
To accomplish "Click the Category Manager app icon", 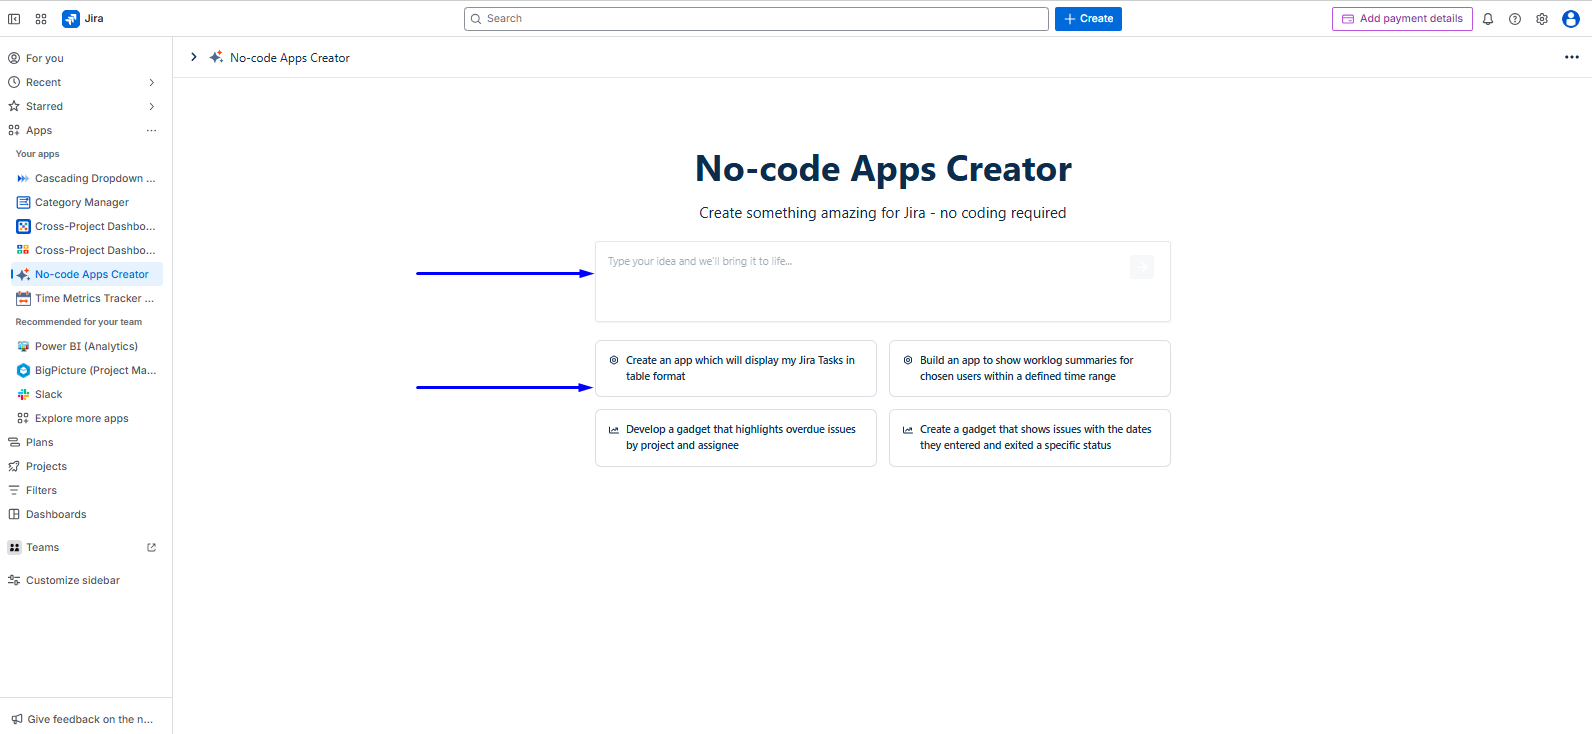I will [x=23, y=202].
